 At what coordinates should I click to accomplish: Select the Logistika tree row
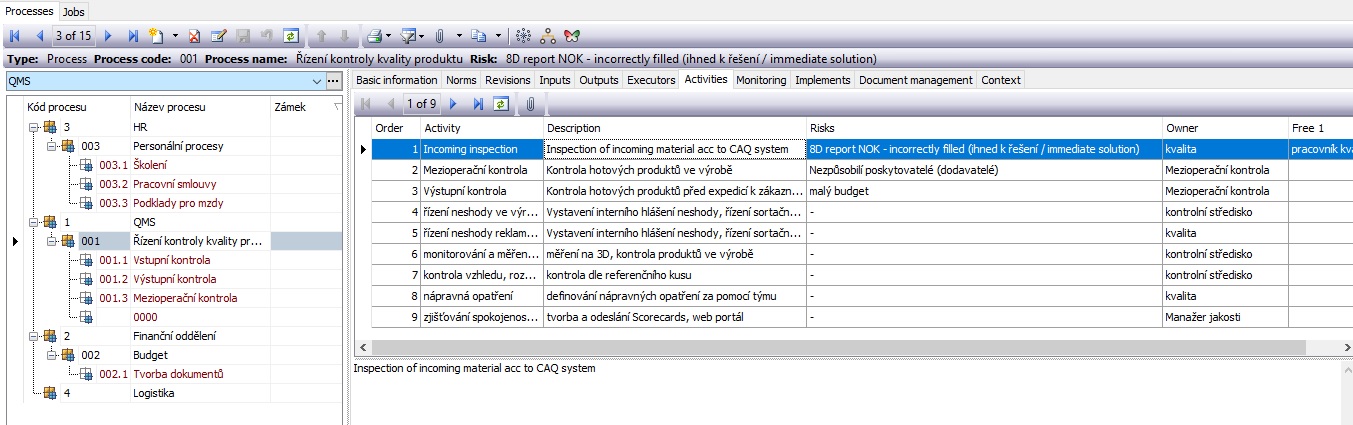pyautogui.click(x=153, y=393)
